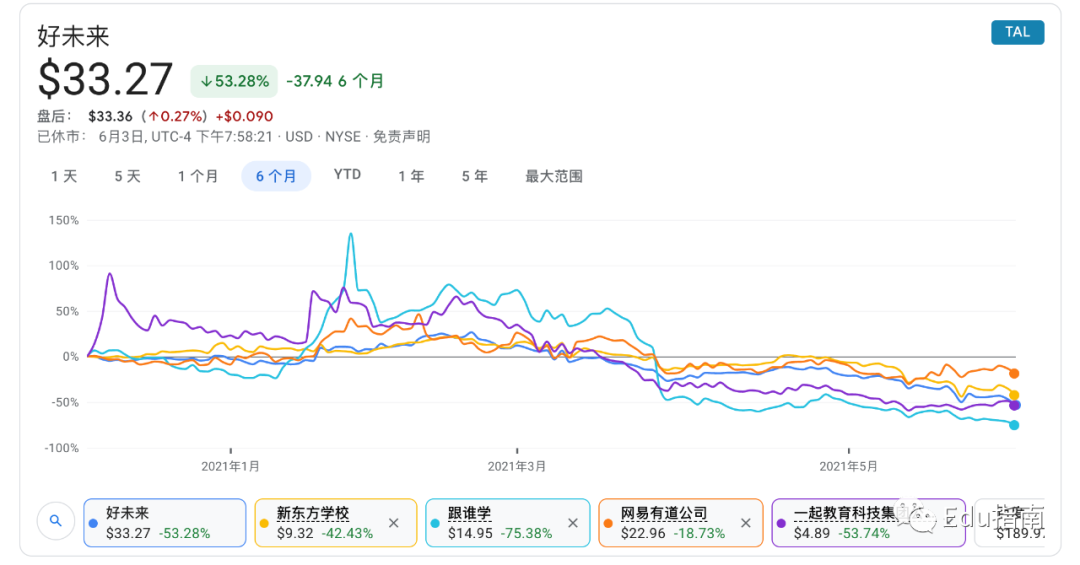
Task: Select the 5 年 time range
Action: tap(475, 176)
